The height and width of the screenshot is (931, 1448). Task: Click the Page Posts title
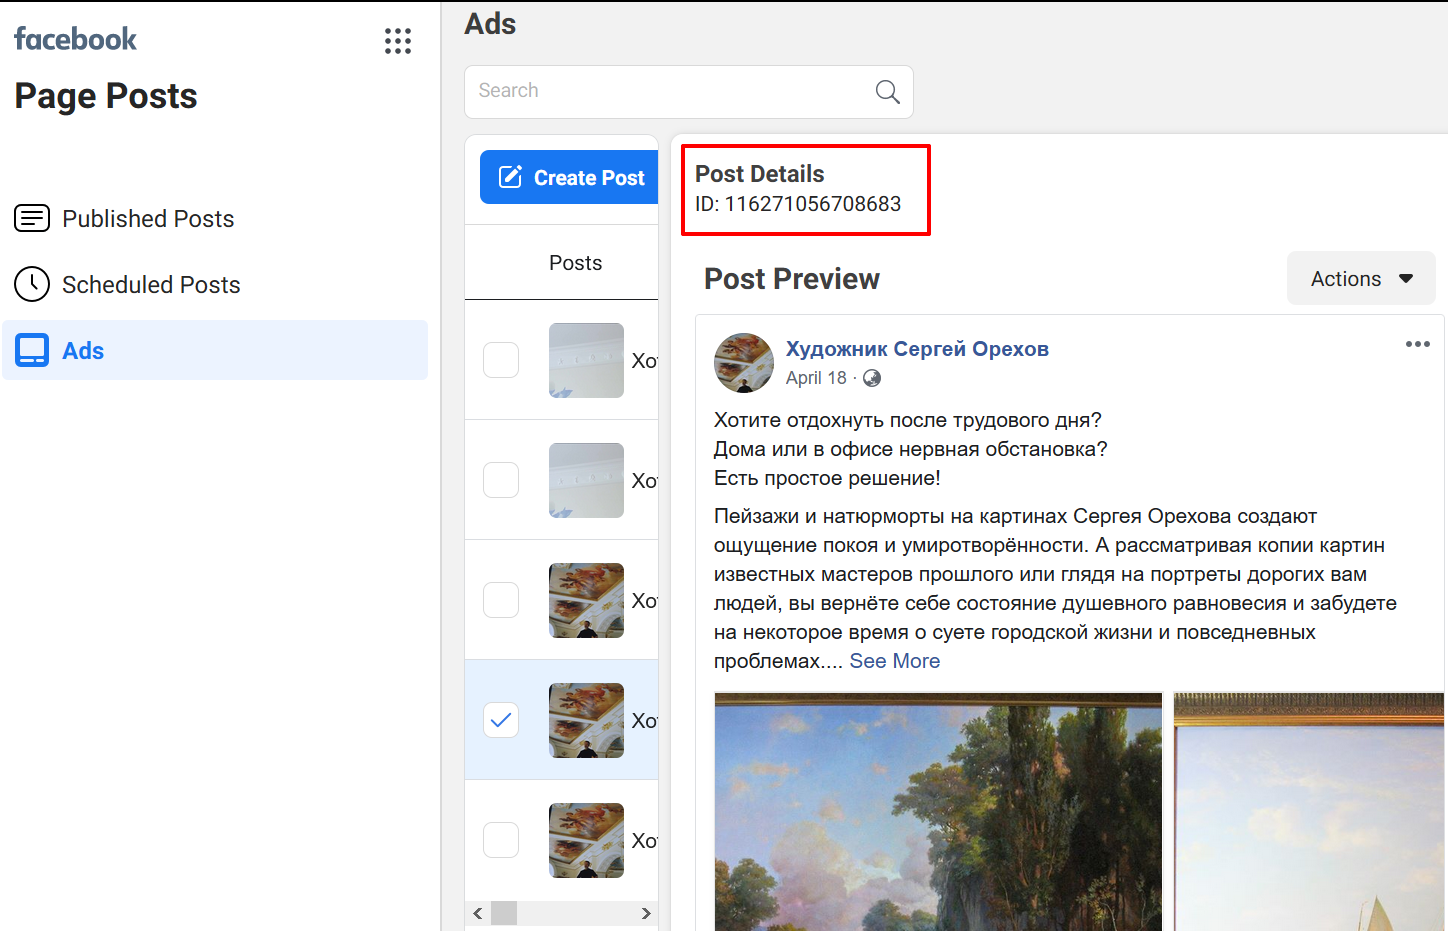[106, 96]
